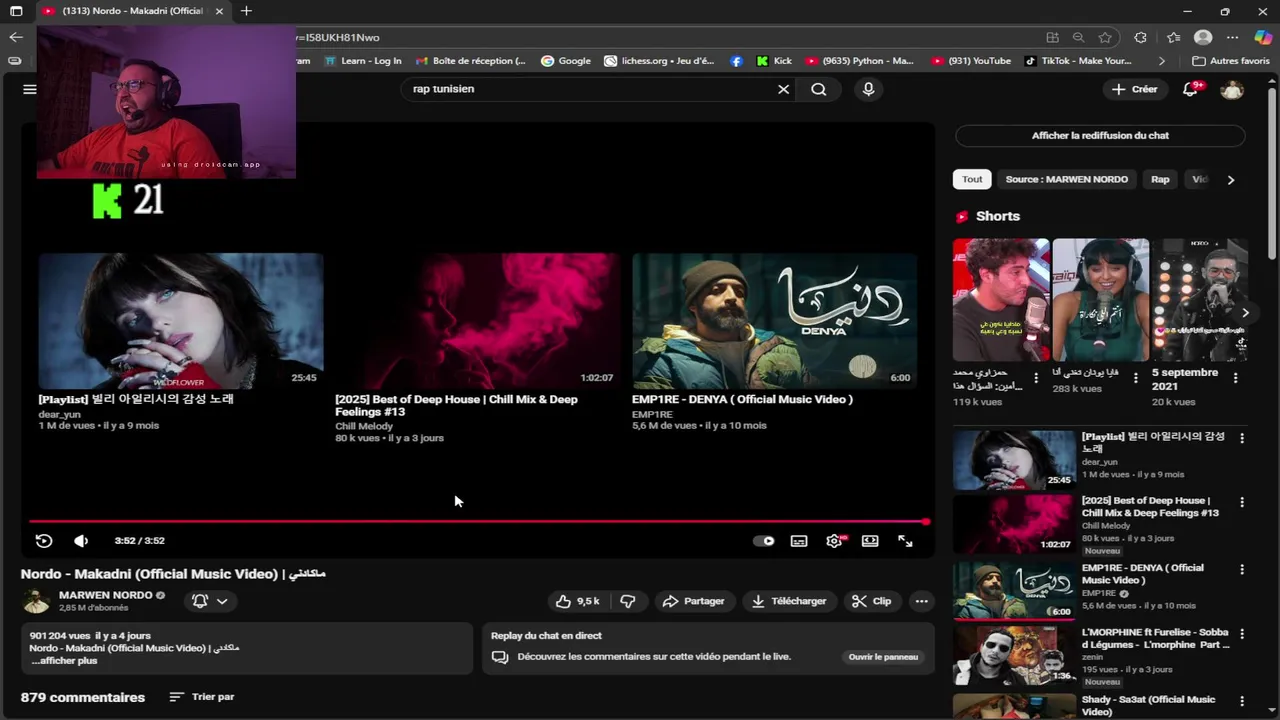Open the Trier par comments sort dropdown
Viewport: 1280px width, 720px height.
202,697
